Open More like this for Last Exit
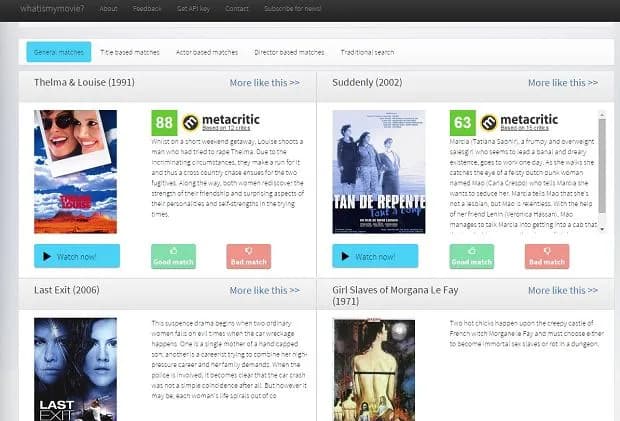Screen dimensions: 620x421 (264, 290)
